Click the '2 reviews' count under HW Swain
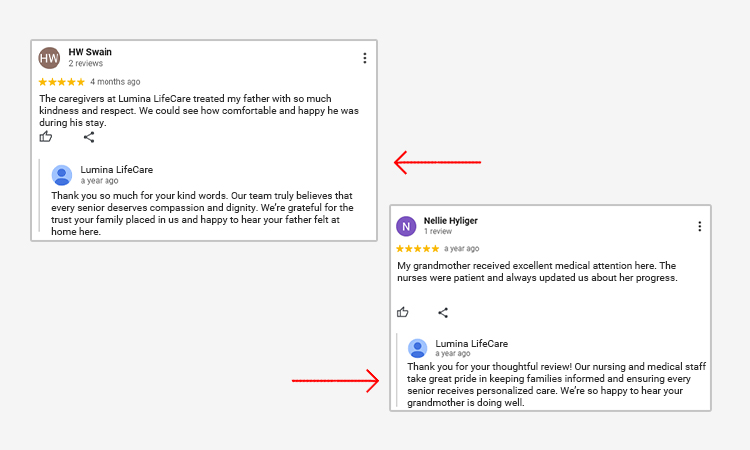Image resolution: width=750 pixels, height=450 pixels. 85,64
